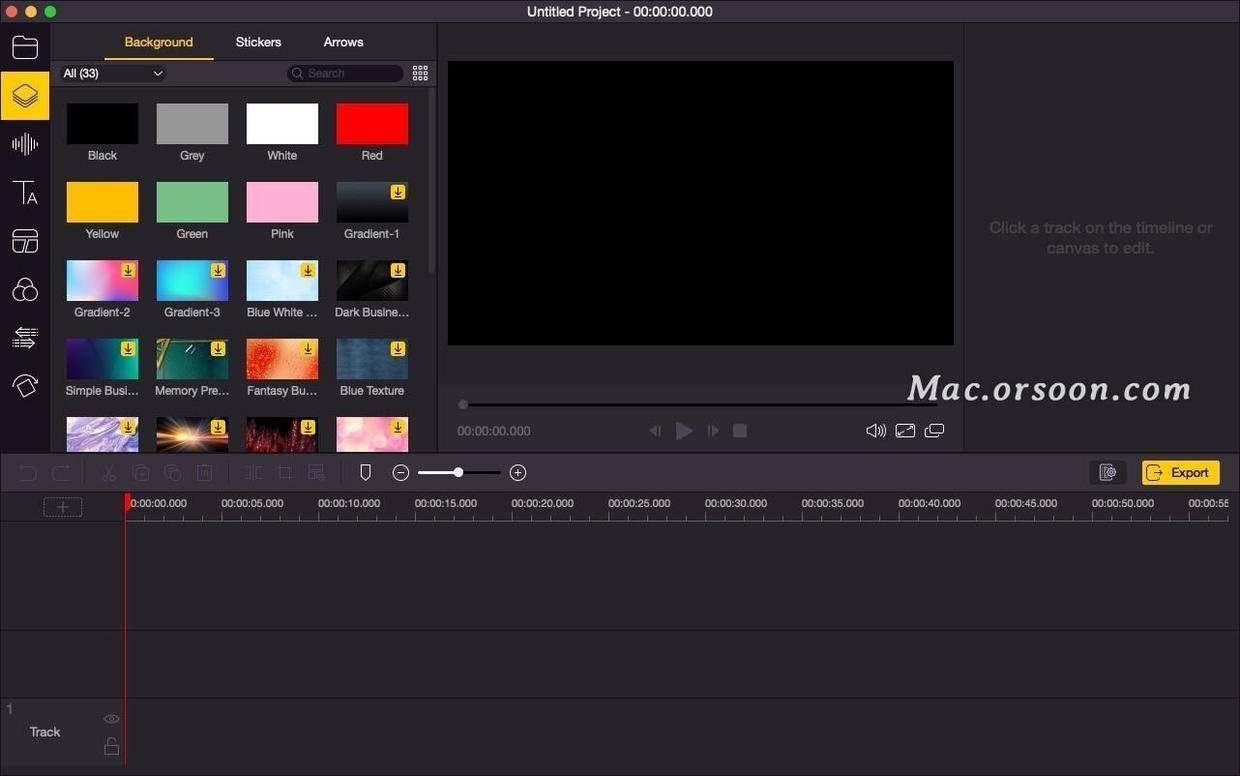Viewport: 1240px width, 776px height.
Task: Open the text tool panel
Action: point(25,192)
